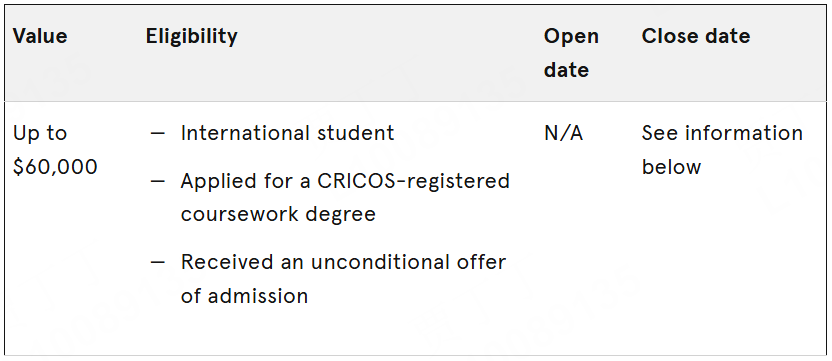Select the N/A open date cell
Screen dimensions: 832x361
click(x=564, y=133)
